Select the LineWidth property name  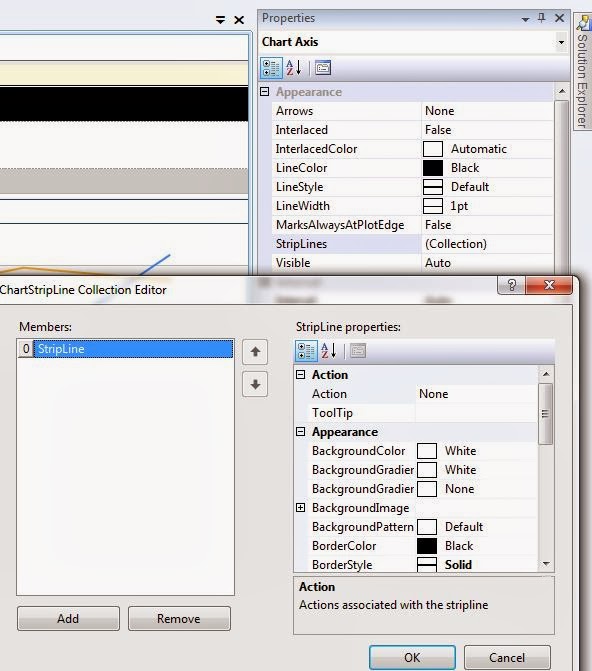click(303, 206)
